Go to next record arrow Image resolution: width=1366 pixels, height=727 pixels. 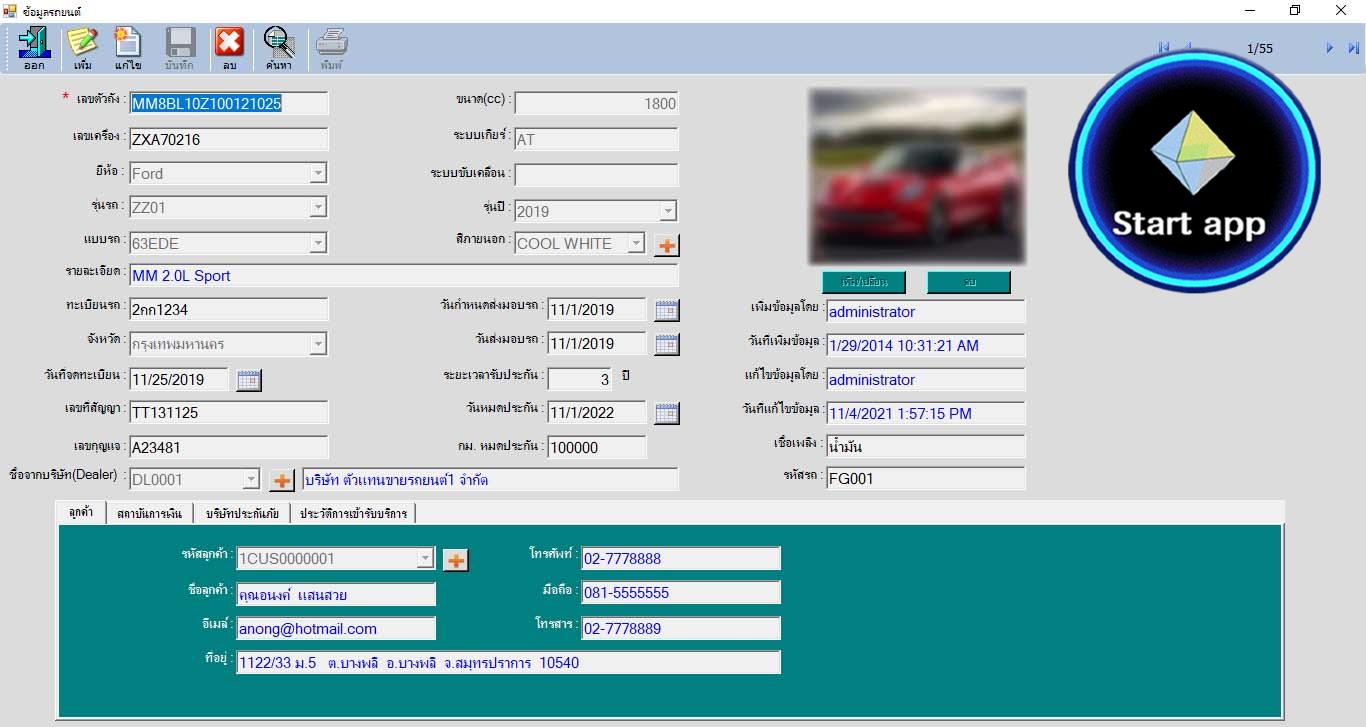pos(1329,48)
